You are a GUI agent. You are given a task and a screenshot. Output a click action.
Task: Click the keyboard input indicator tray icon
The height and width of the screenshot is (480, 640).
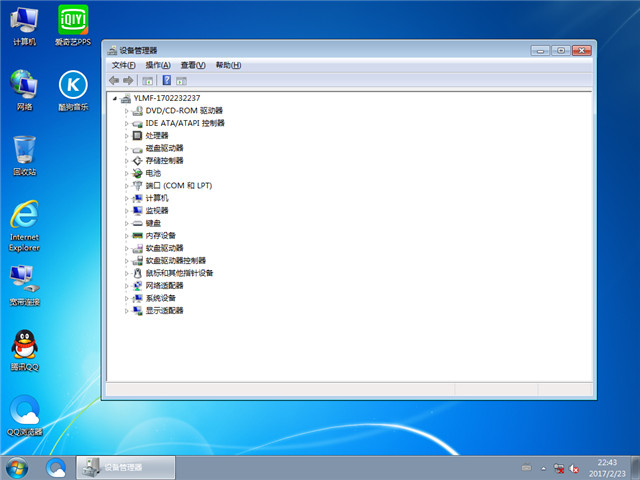click(527, 468)
